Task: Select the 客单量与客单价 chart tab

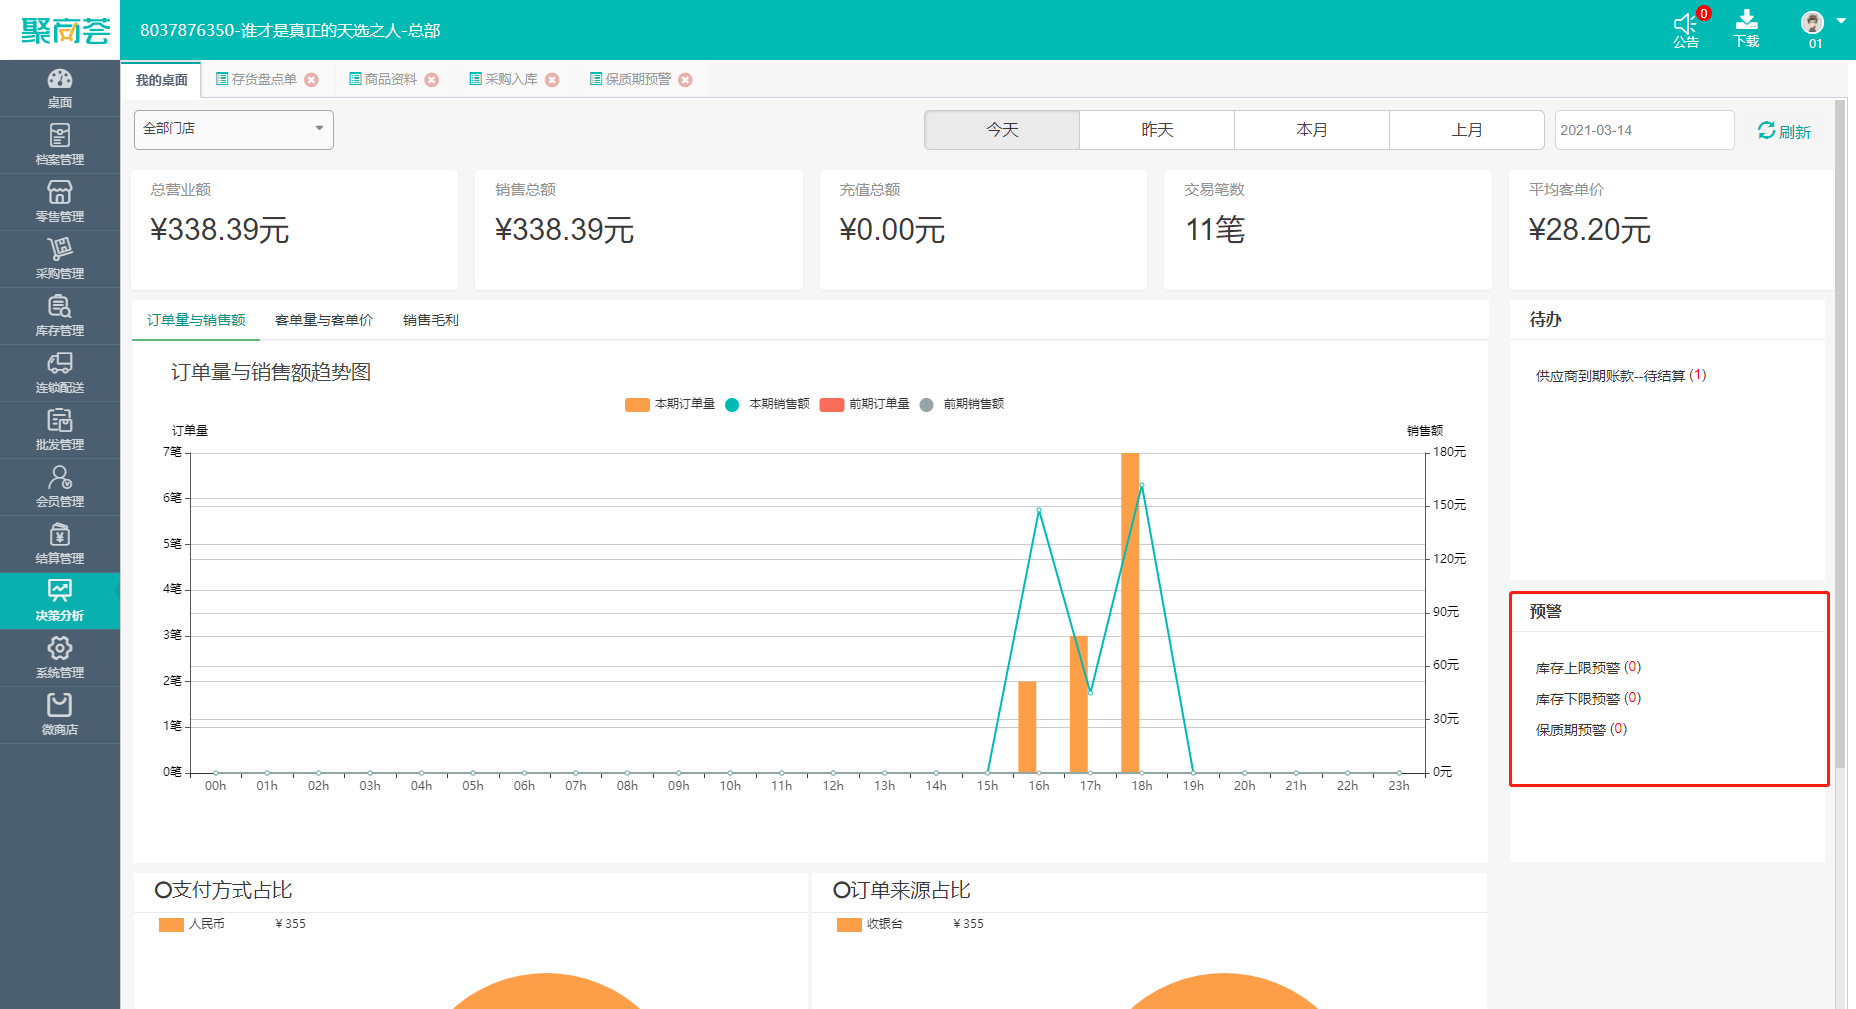Action: [x=324, y=320]
